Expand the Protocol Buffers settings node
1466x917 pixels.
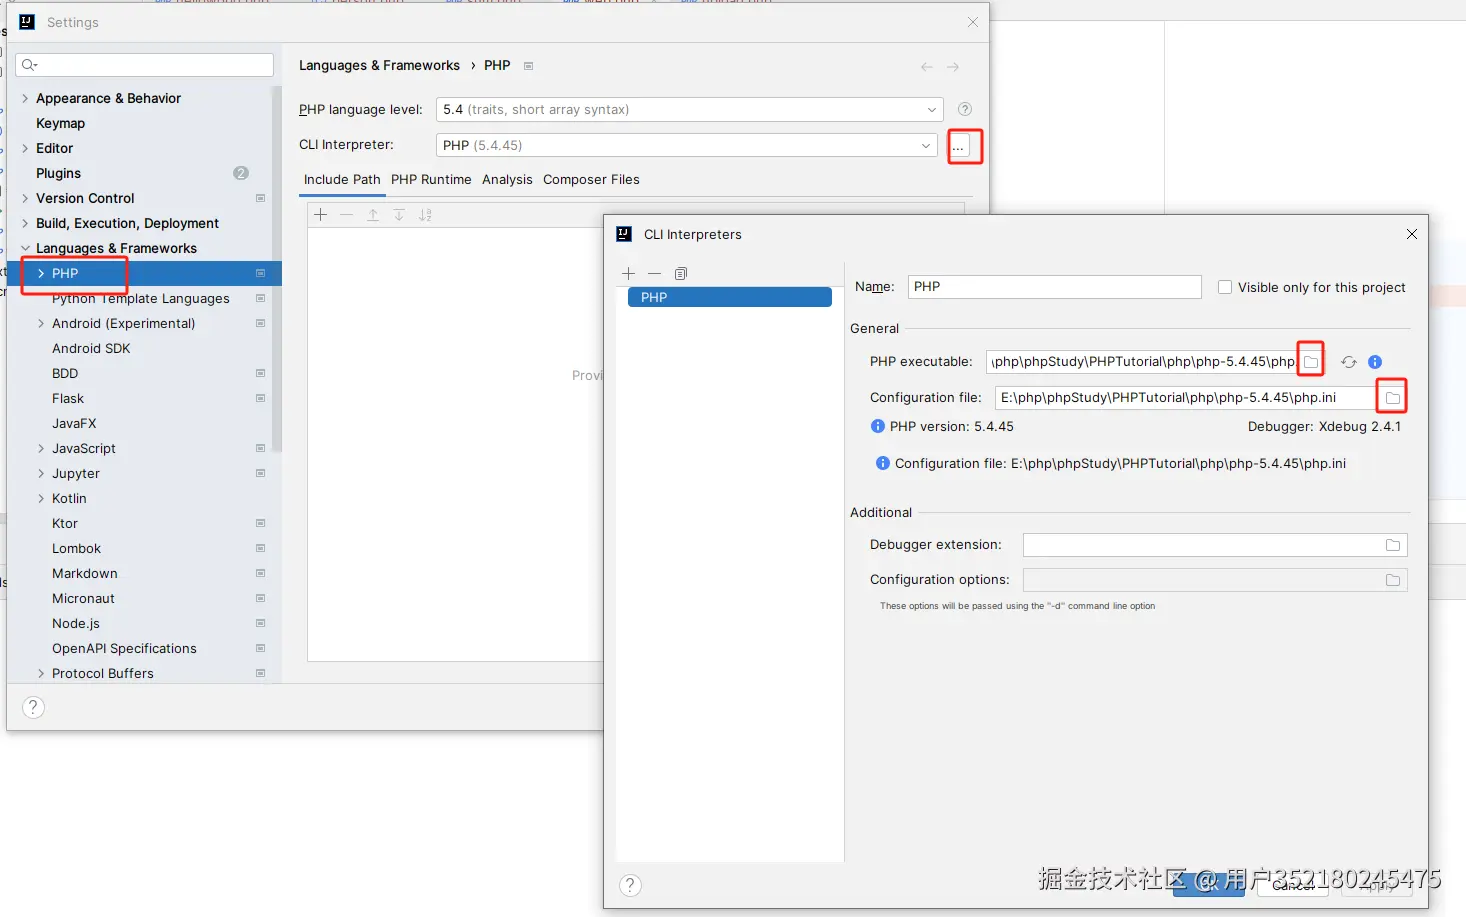[41, 673]
